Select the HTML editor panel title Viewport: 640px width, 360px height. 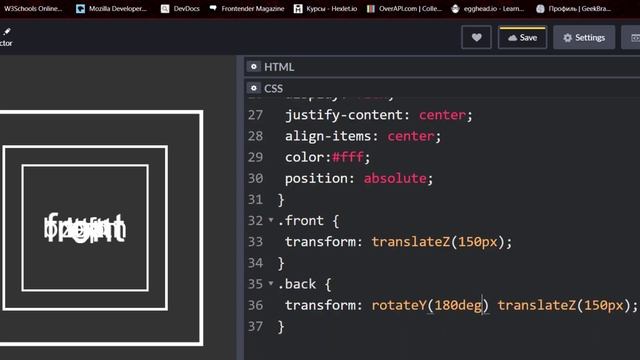pyautogui.click(x=279, y=67)
